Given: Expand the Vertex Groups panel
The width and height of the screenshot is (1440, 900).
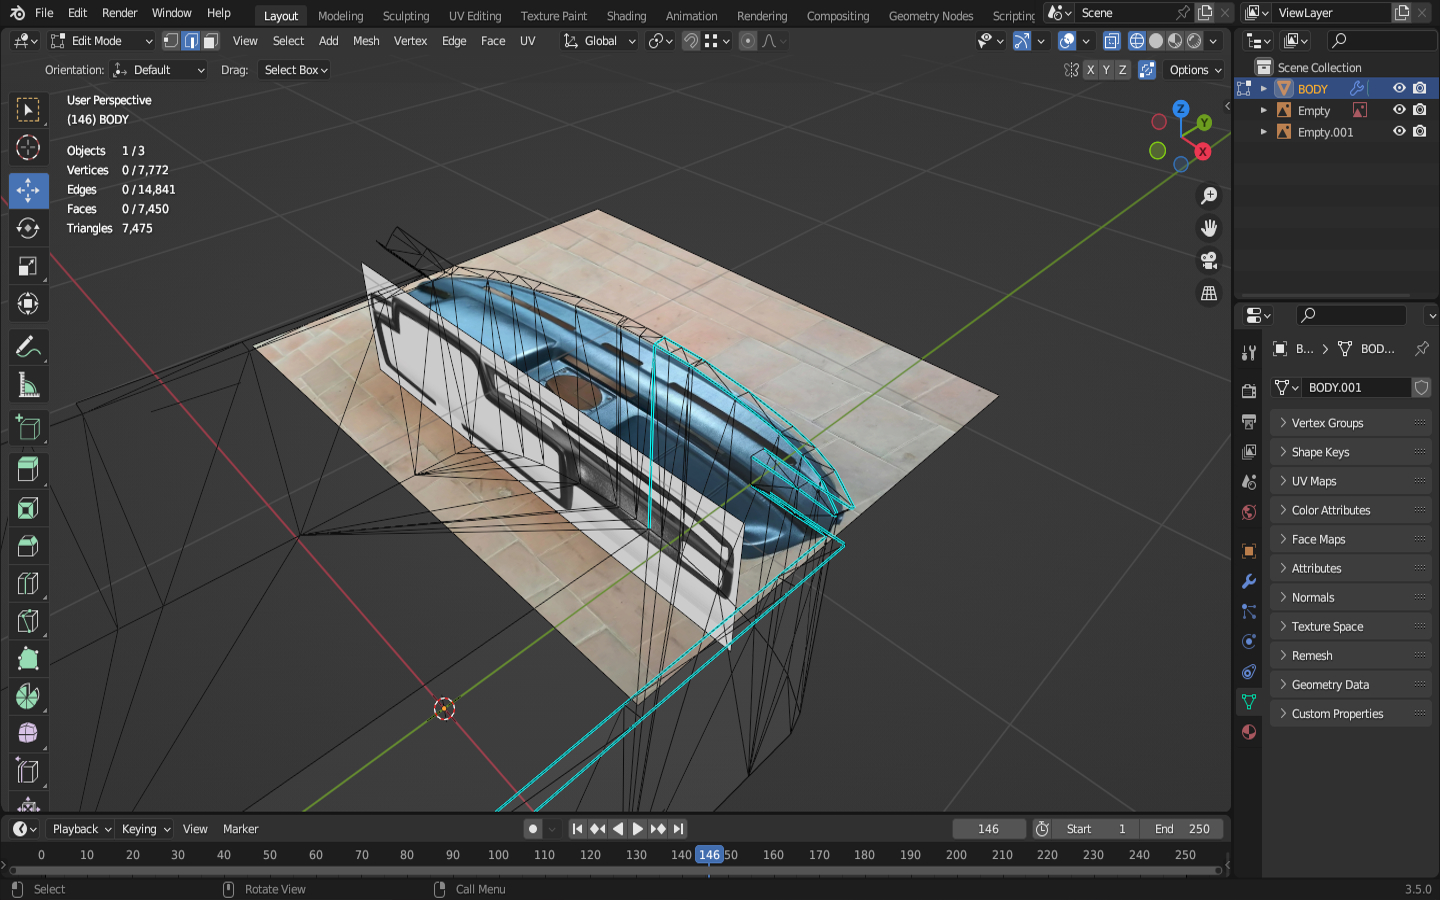Looking at the screenshot, I should tap(1350, 423).
